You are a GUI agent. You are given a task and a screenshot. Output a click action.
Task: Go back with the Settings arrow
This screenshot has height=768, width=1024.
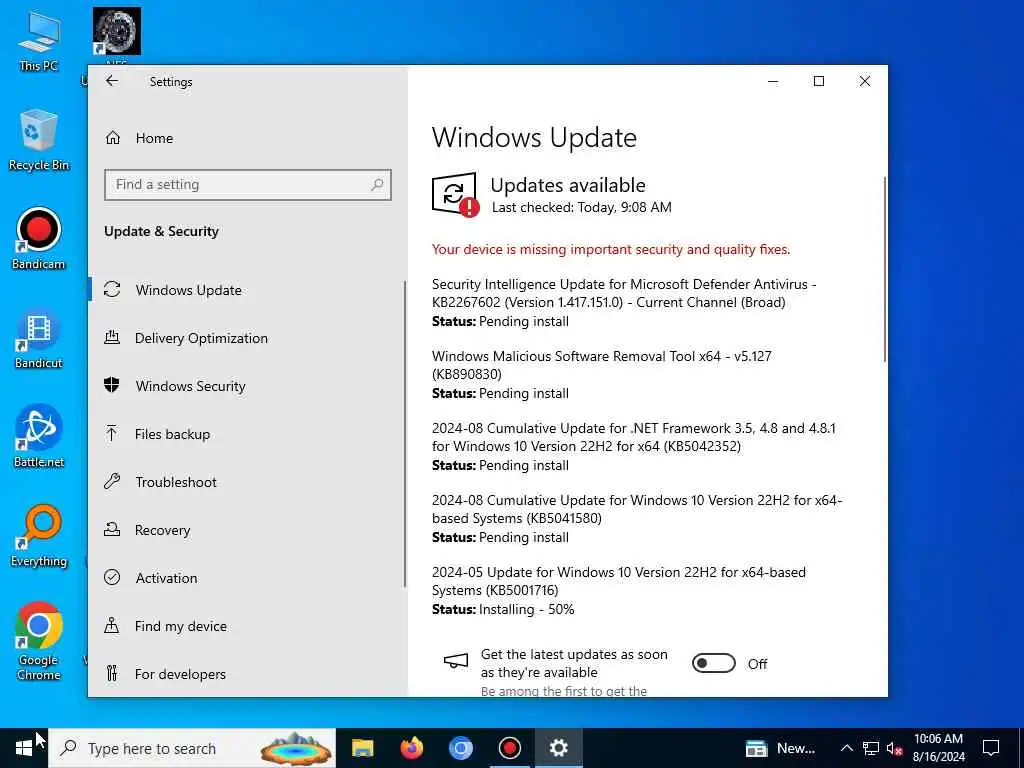click(x=112, y=81)
